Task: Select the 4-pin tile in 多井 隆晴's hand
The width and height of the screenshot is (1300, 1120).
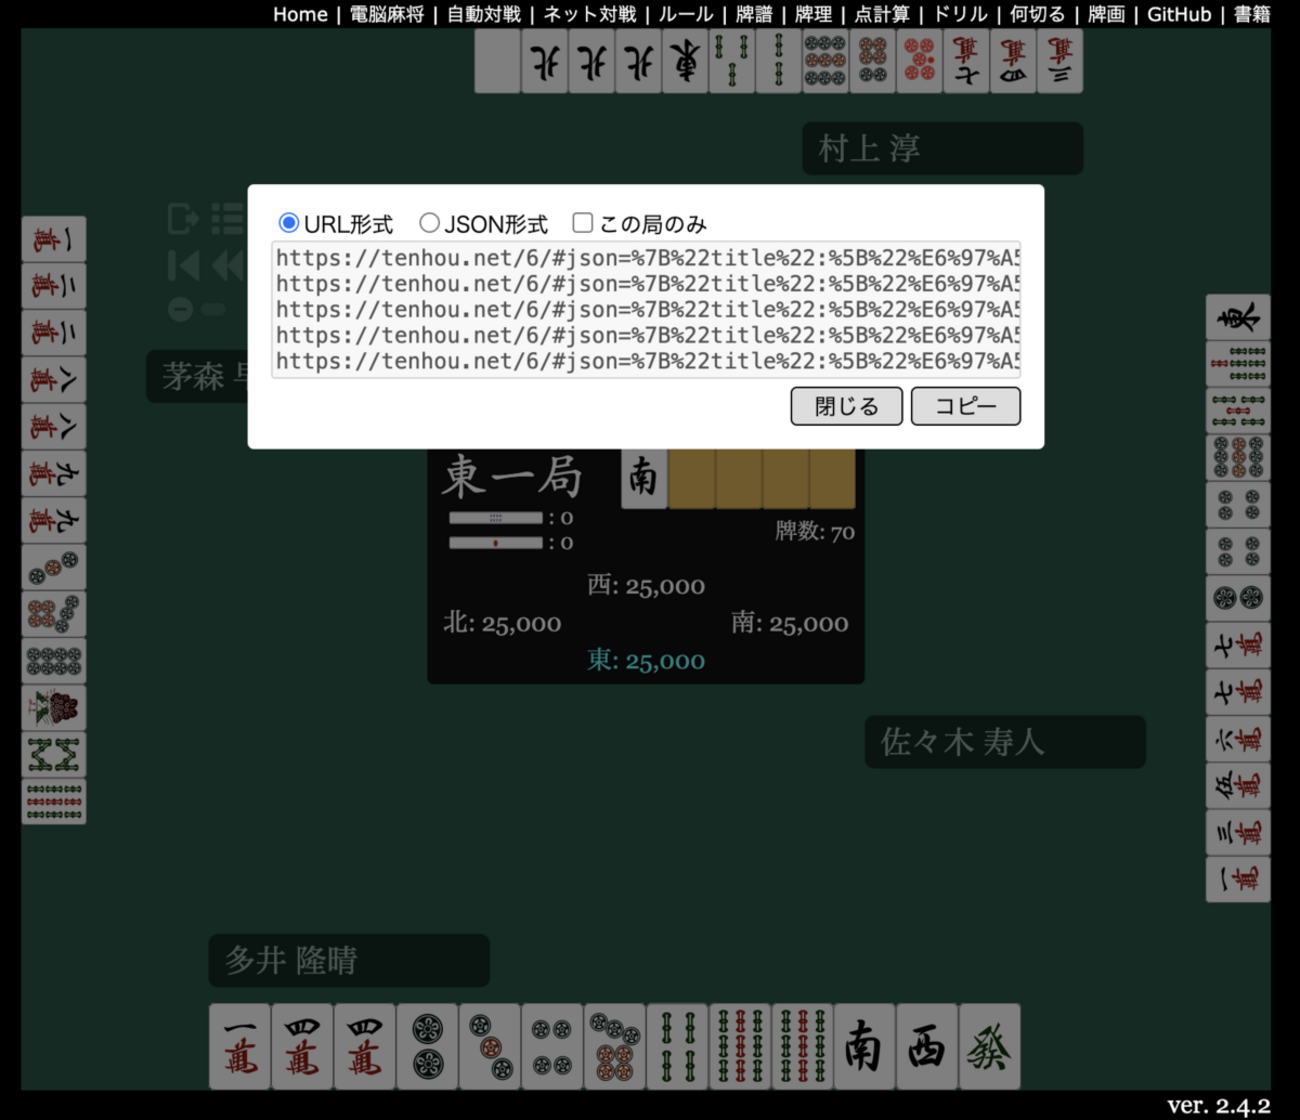Action: [552, 1046]
